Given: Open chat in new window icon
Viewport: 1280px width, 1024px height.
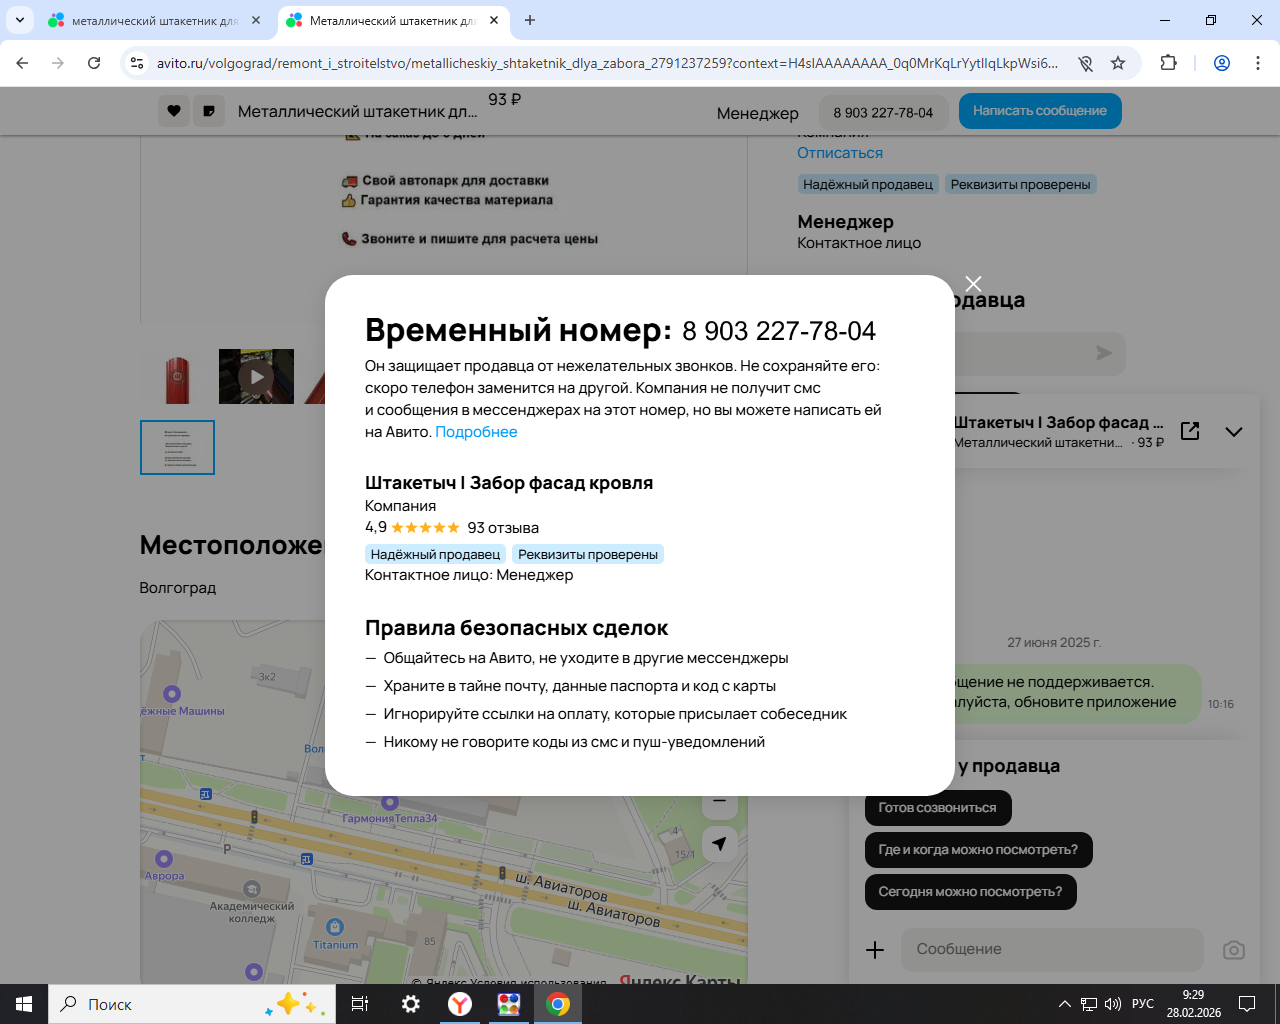Looking at the screenshot, I should pyautogui.click(x=1190, y=431).
